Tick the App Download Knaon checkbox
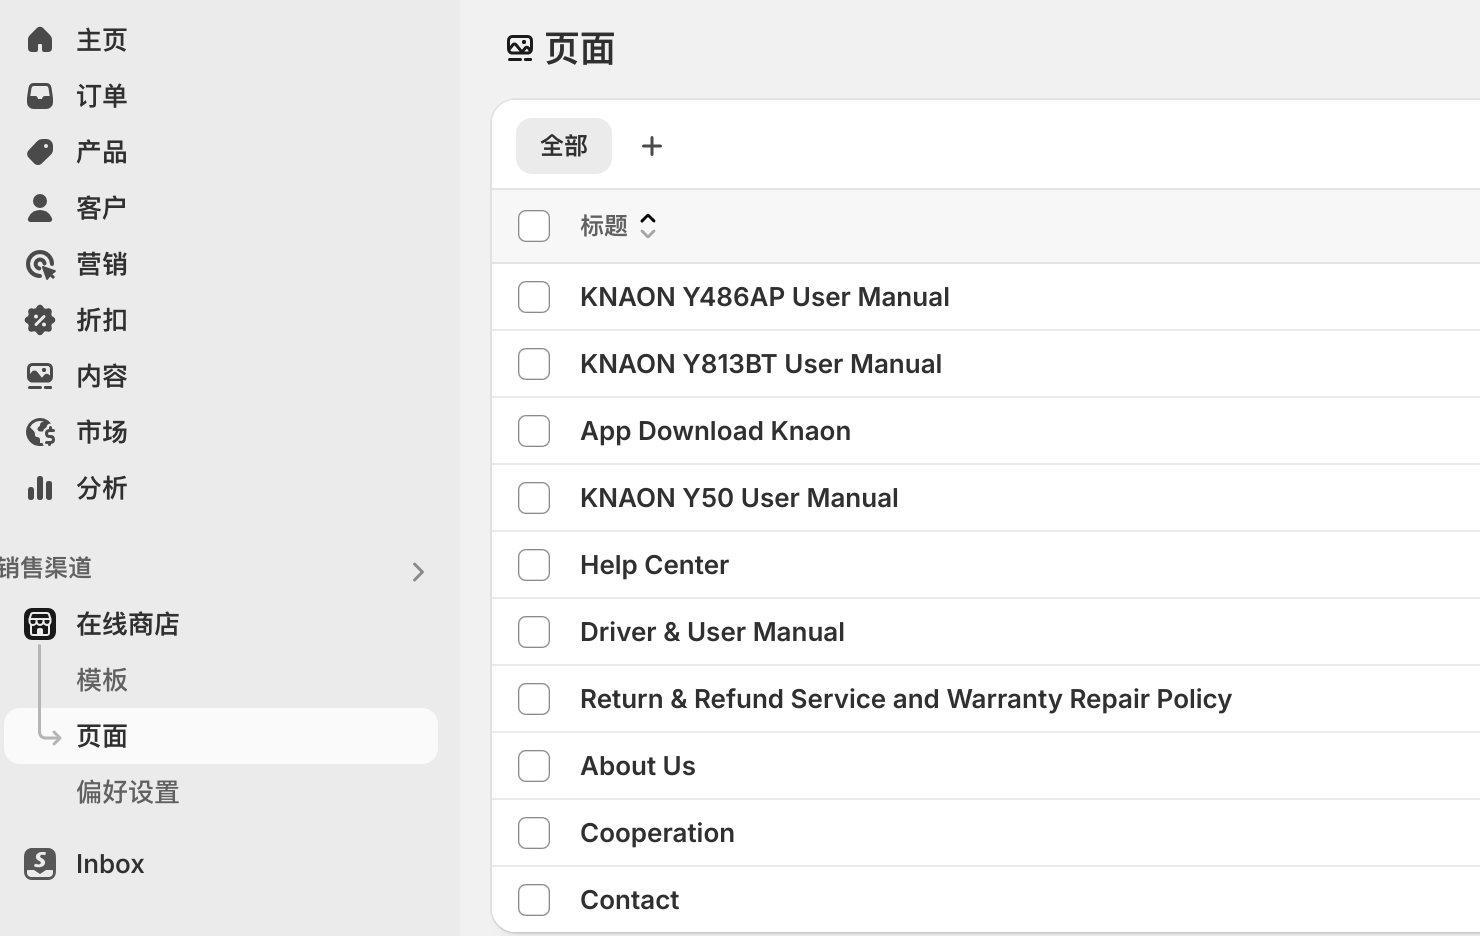 534,431
